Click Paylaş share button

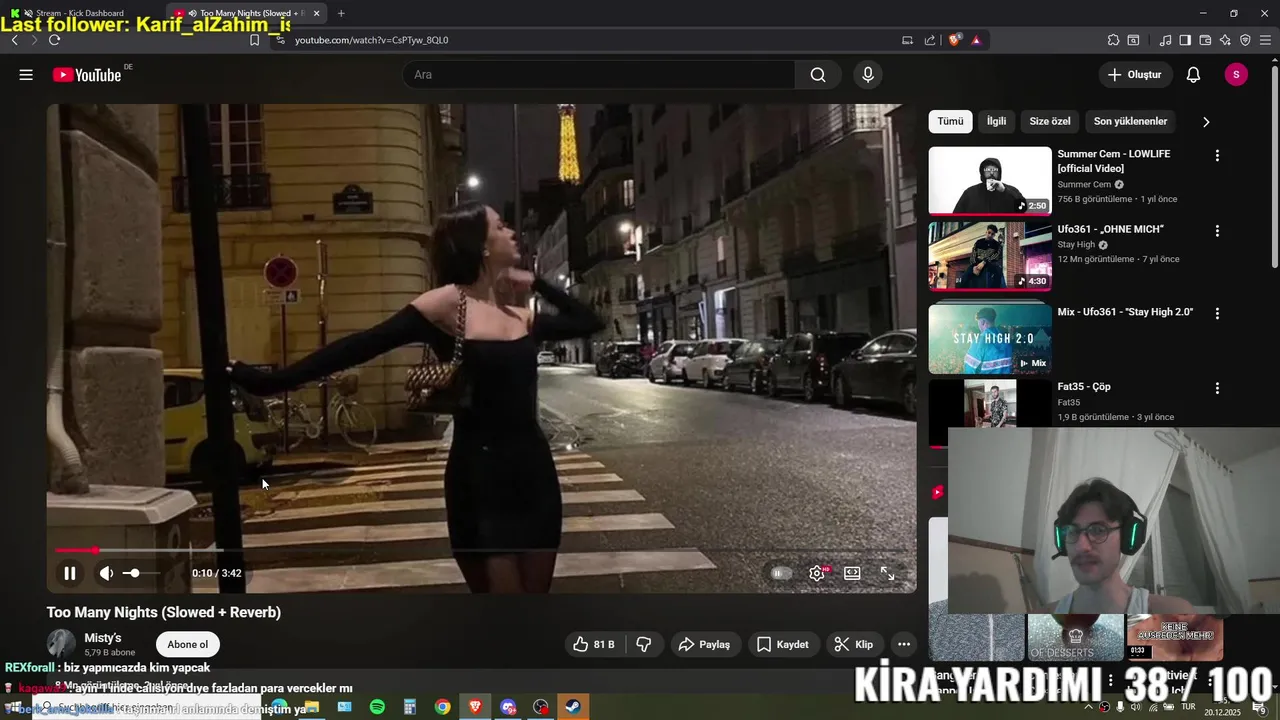704,645
